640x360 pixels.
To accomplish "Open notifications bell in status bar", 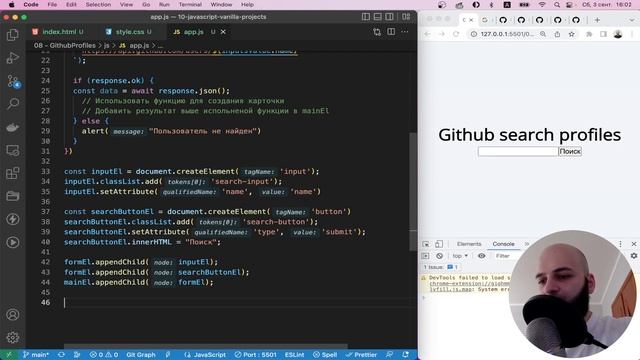I will click(x=405, y=355).
